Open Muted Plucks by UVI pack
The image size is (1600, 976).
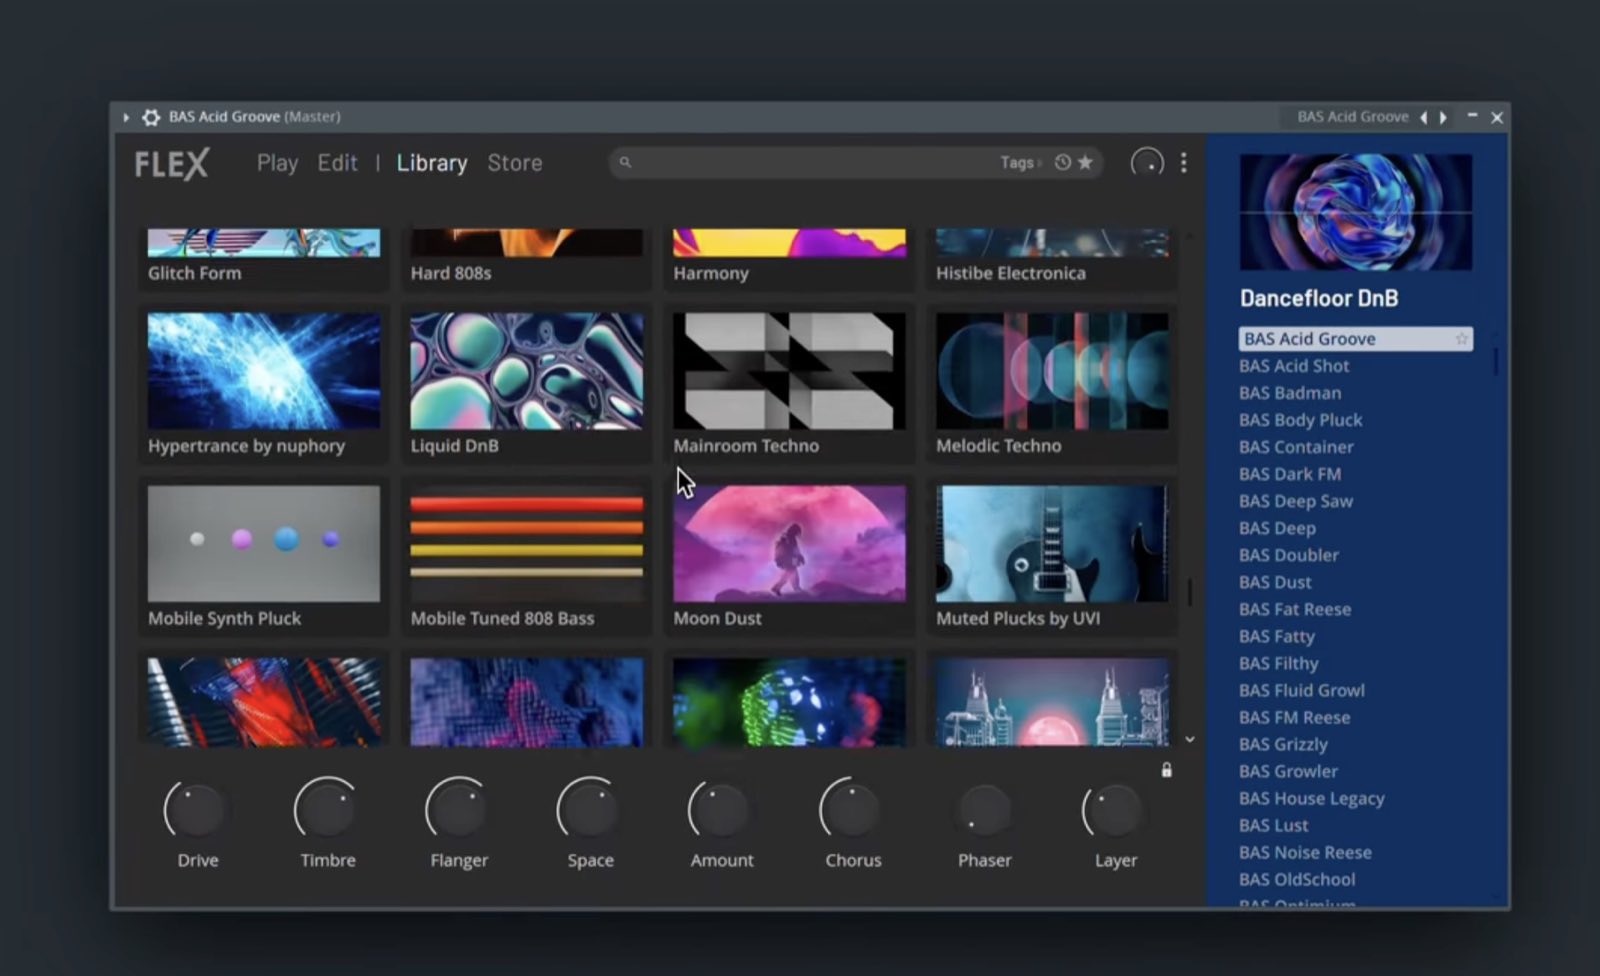click(x=1052, y=557)
